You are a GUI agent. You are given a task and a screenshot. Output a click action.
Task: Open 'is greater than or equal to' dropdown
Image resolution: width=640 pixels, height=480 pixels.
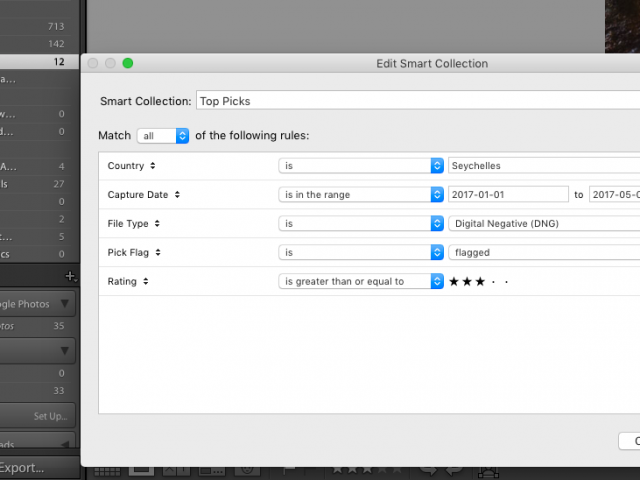pos(361,282)
